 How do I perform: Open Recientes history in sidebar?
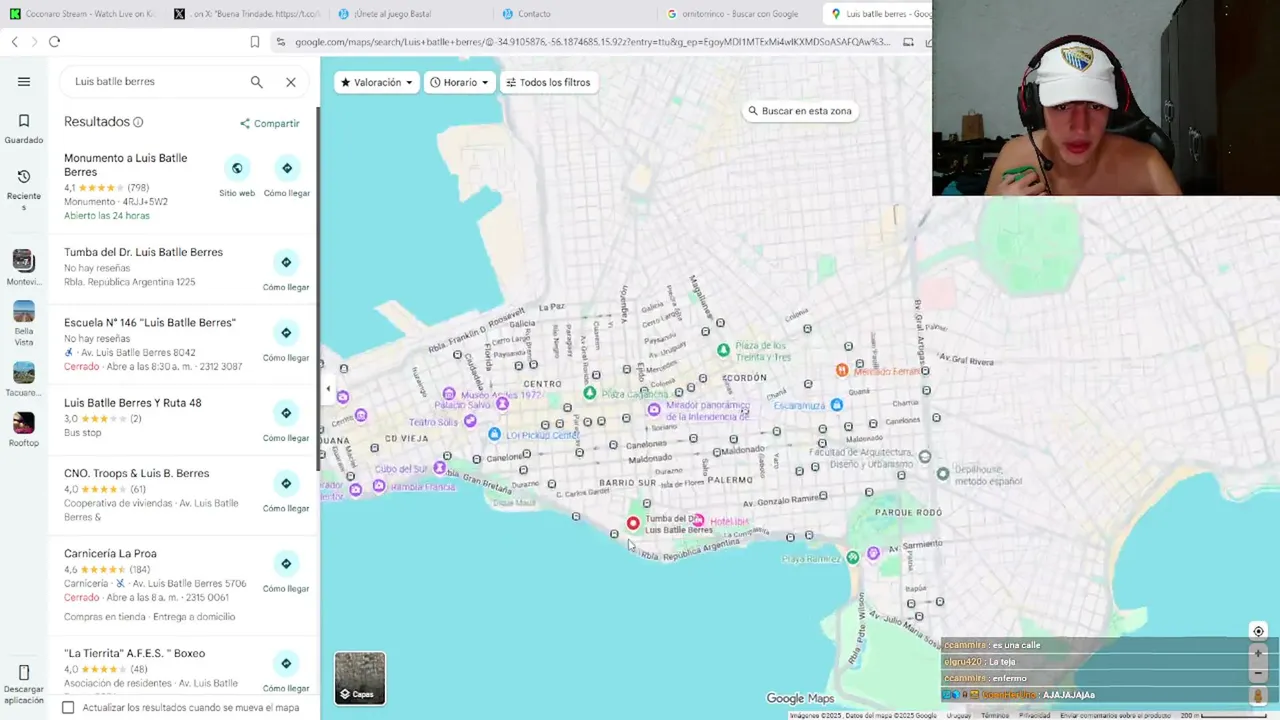click(x=24, y=189)
